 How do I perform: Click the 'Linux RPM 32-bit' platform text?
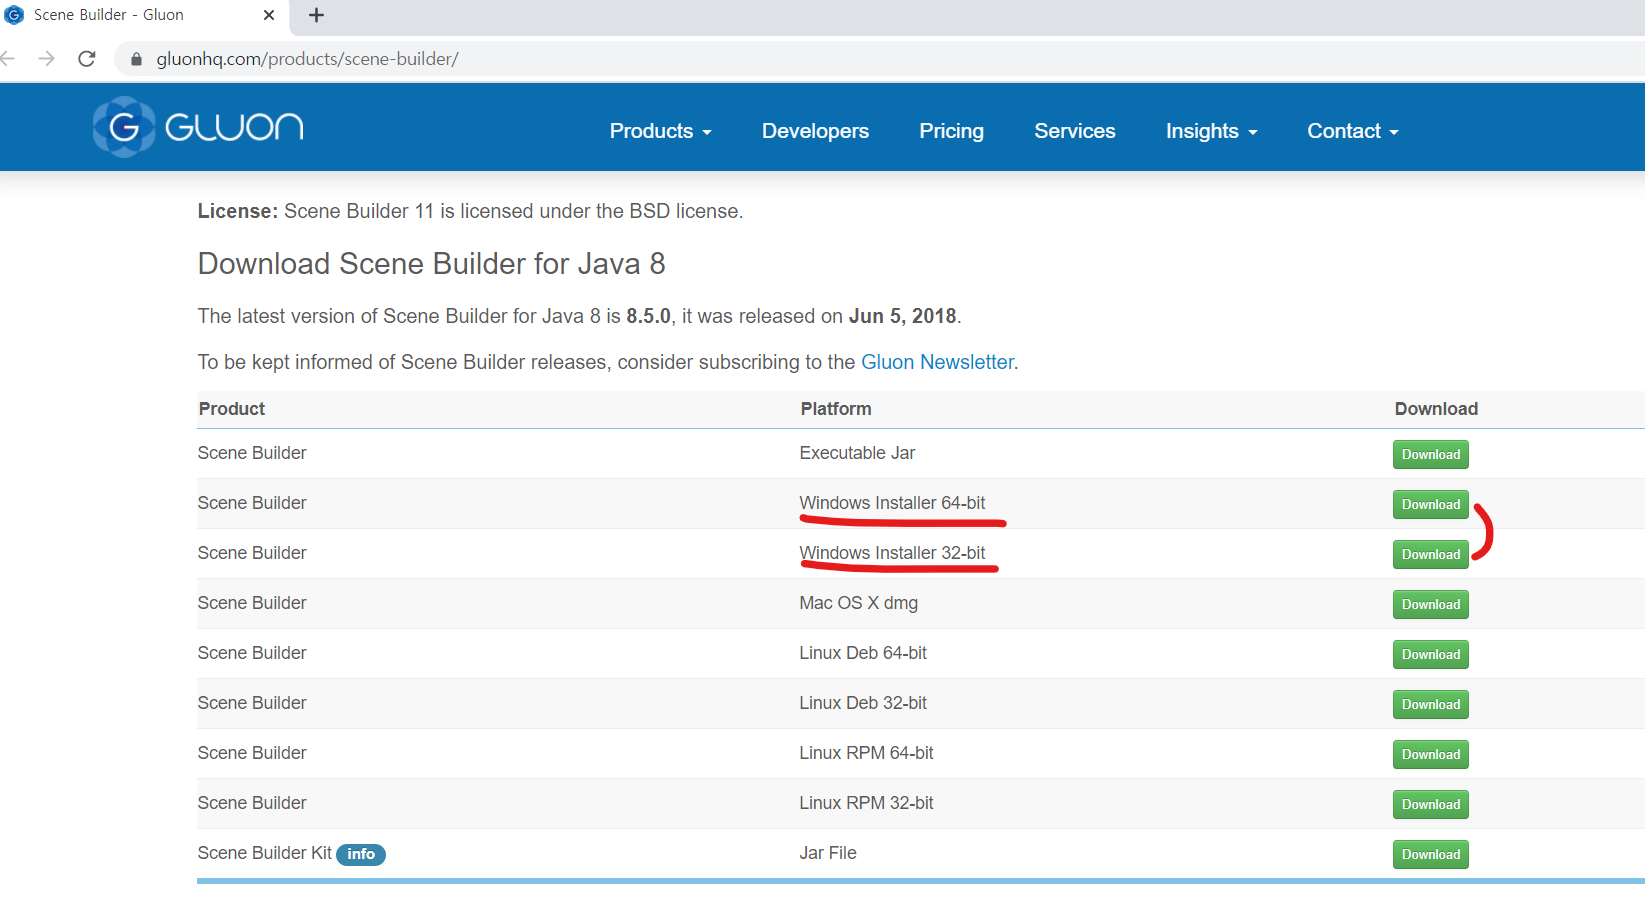[x=866, y=803]
